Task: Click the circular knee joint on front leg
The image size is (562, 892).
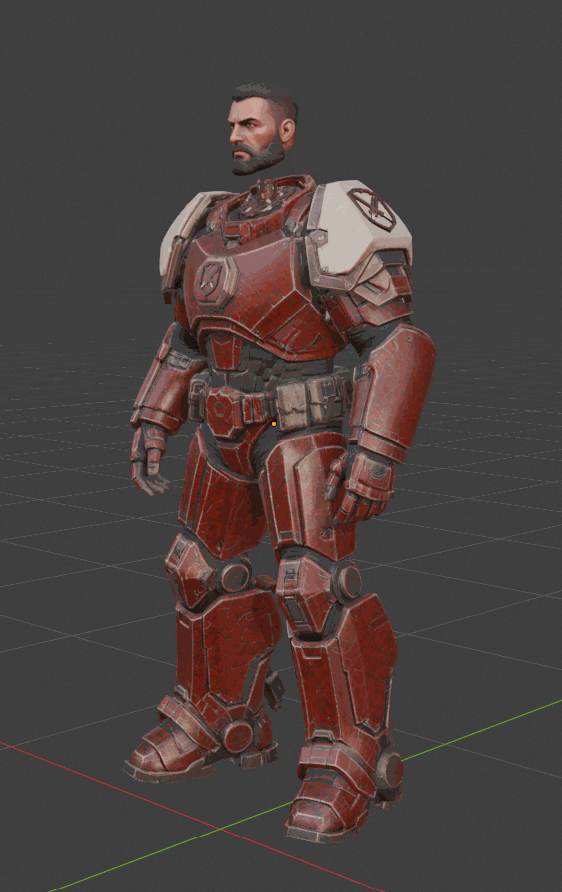Action: coord(347,581)
